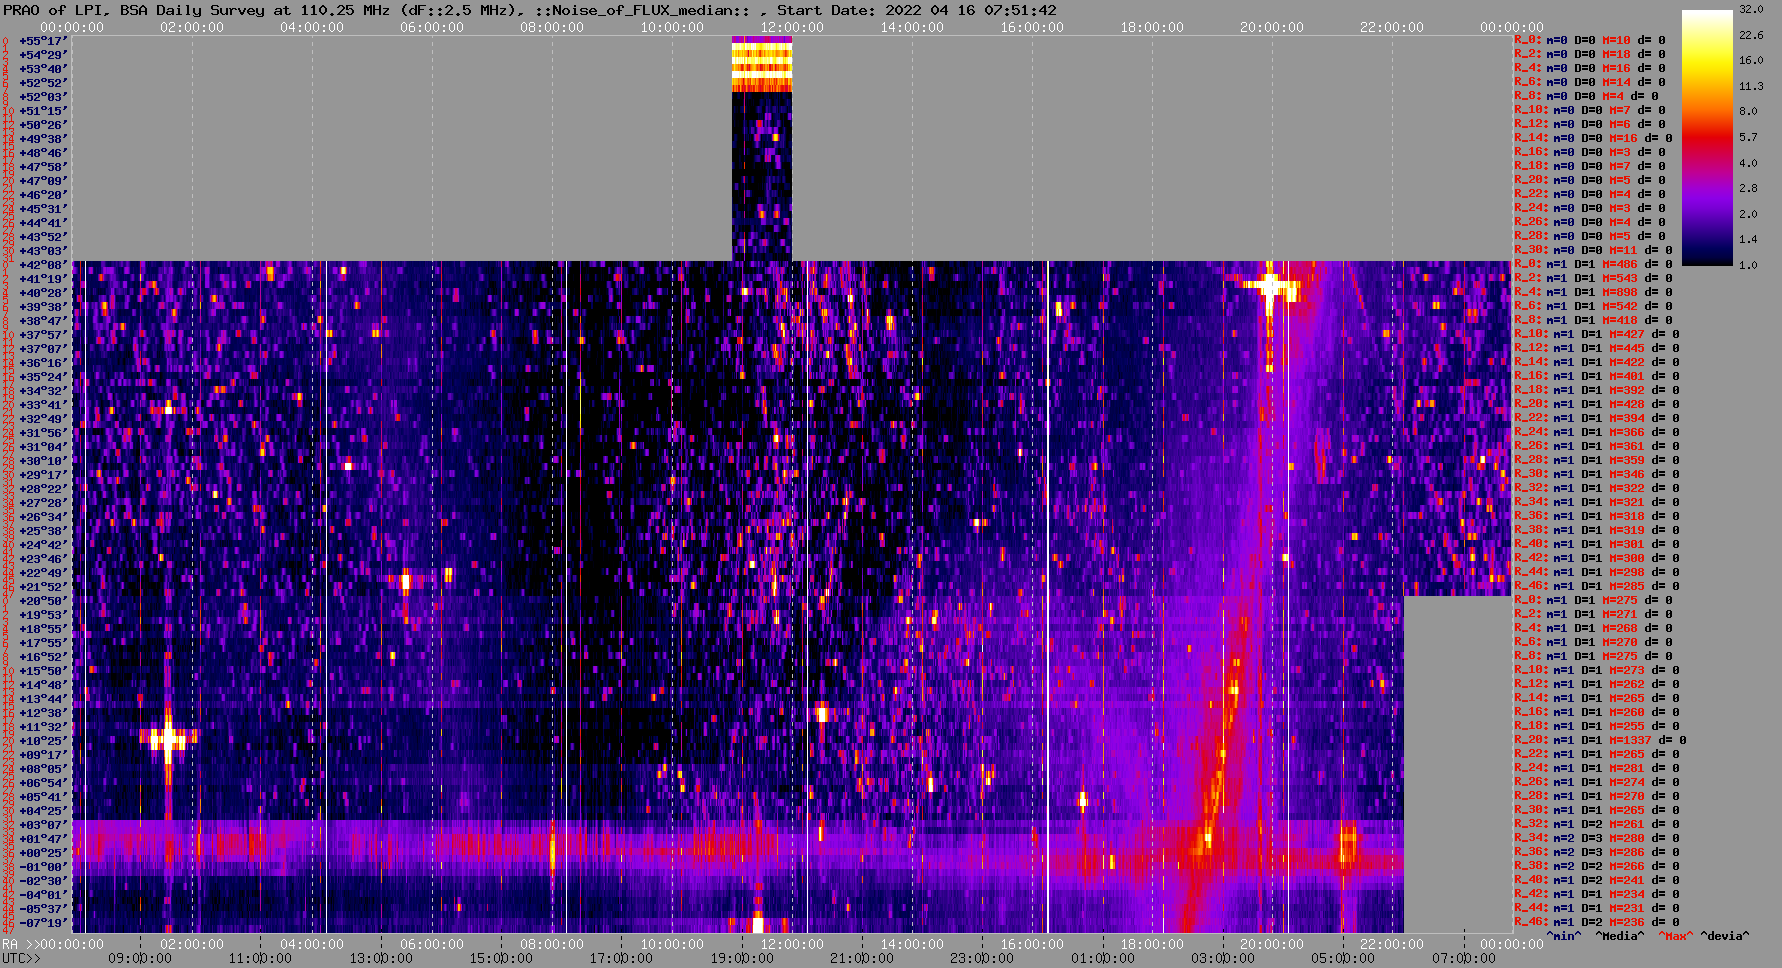Click the 09:00:00 UTC time label

pyautogui.click(x=140, y=958)
